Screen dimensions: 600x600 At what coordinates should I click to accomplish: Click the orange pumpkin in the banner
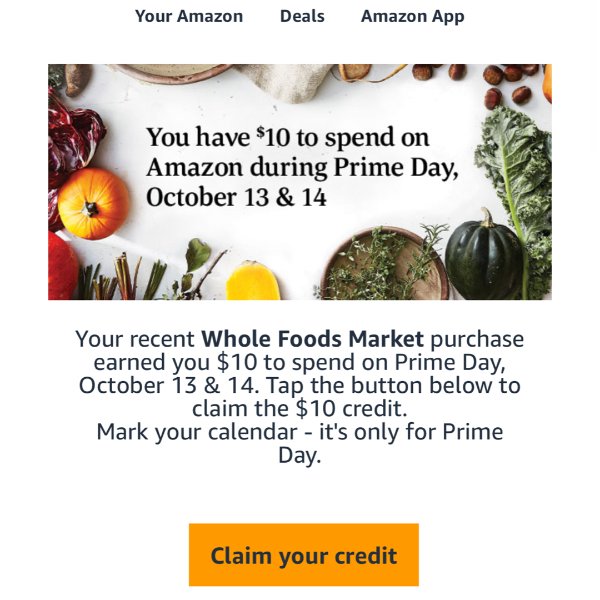click(x=94, y=204)
